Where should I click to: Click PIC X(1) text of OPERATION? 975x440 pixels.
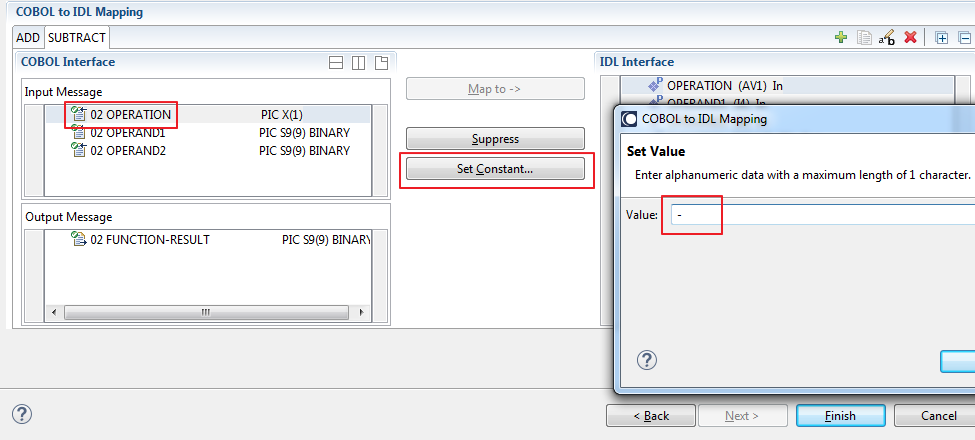pos(282,114)
